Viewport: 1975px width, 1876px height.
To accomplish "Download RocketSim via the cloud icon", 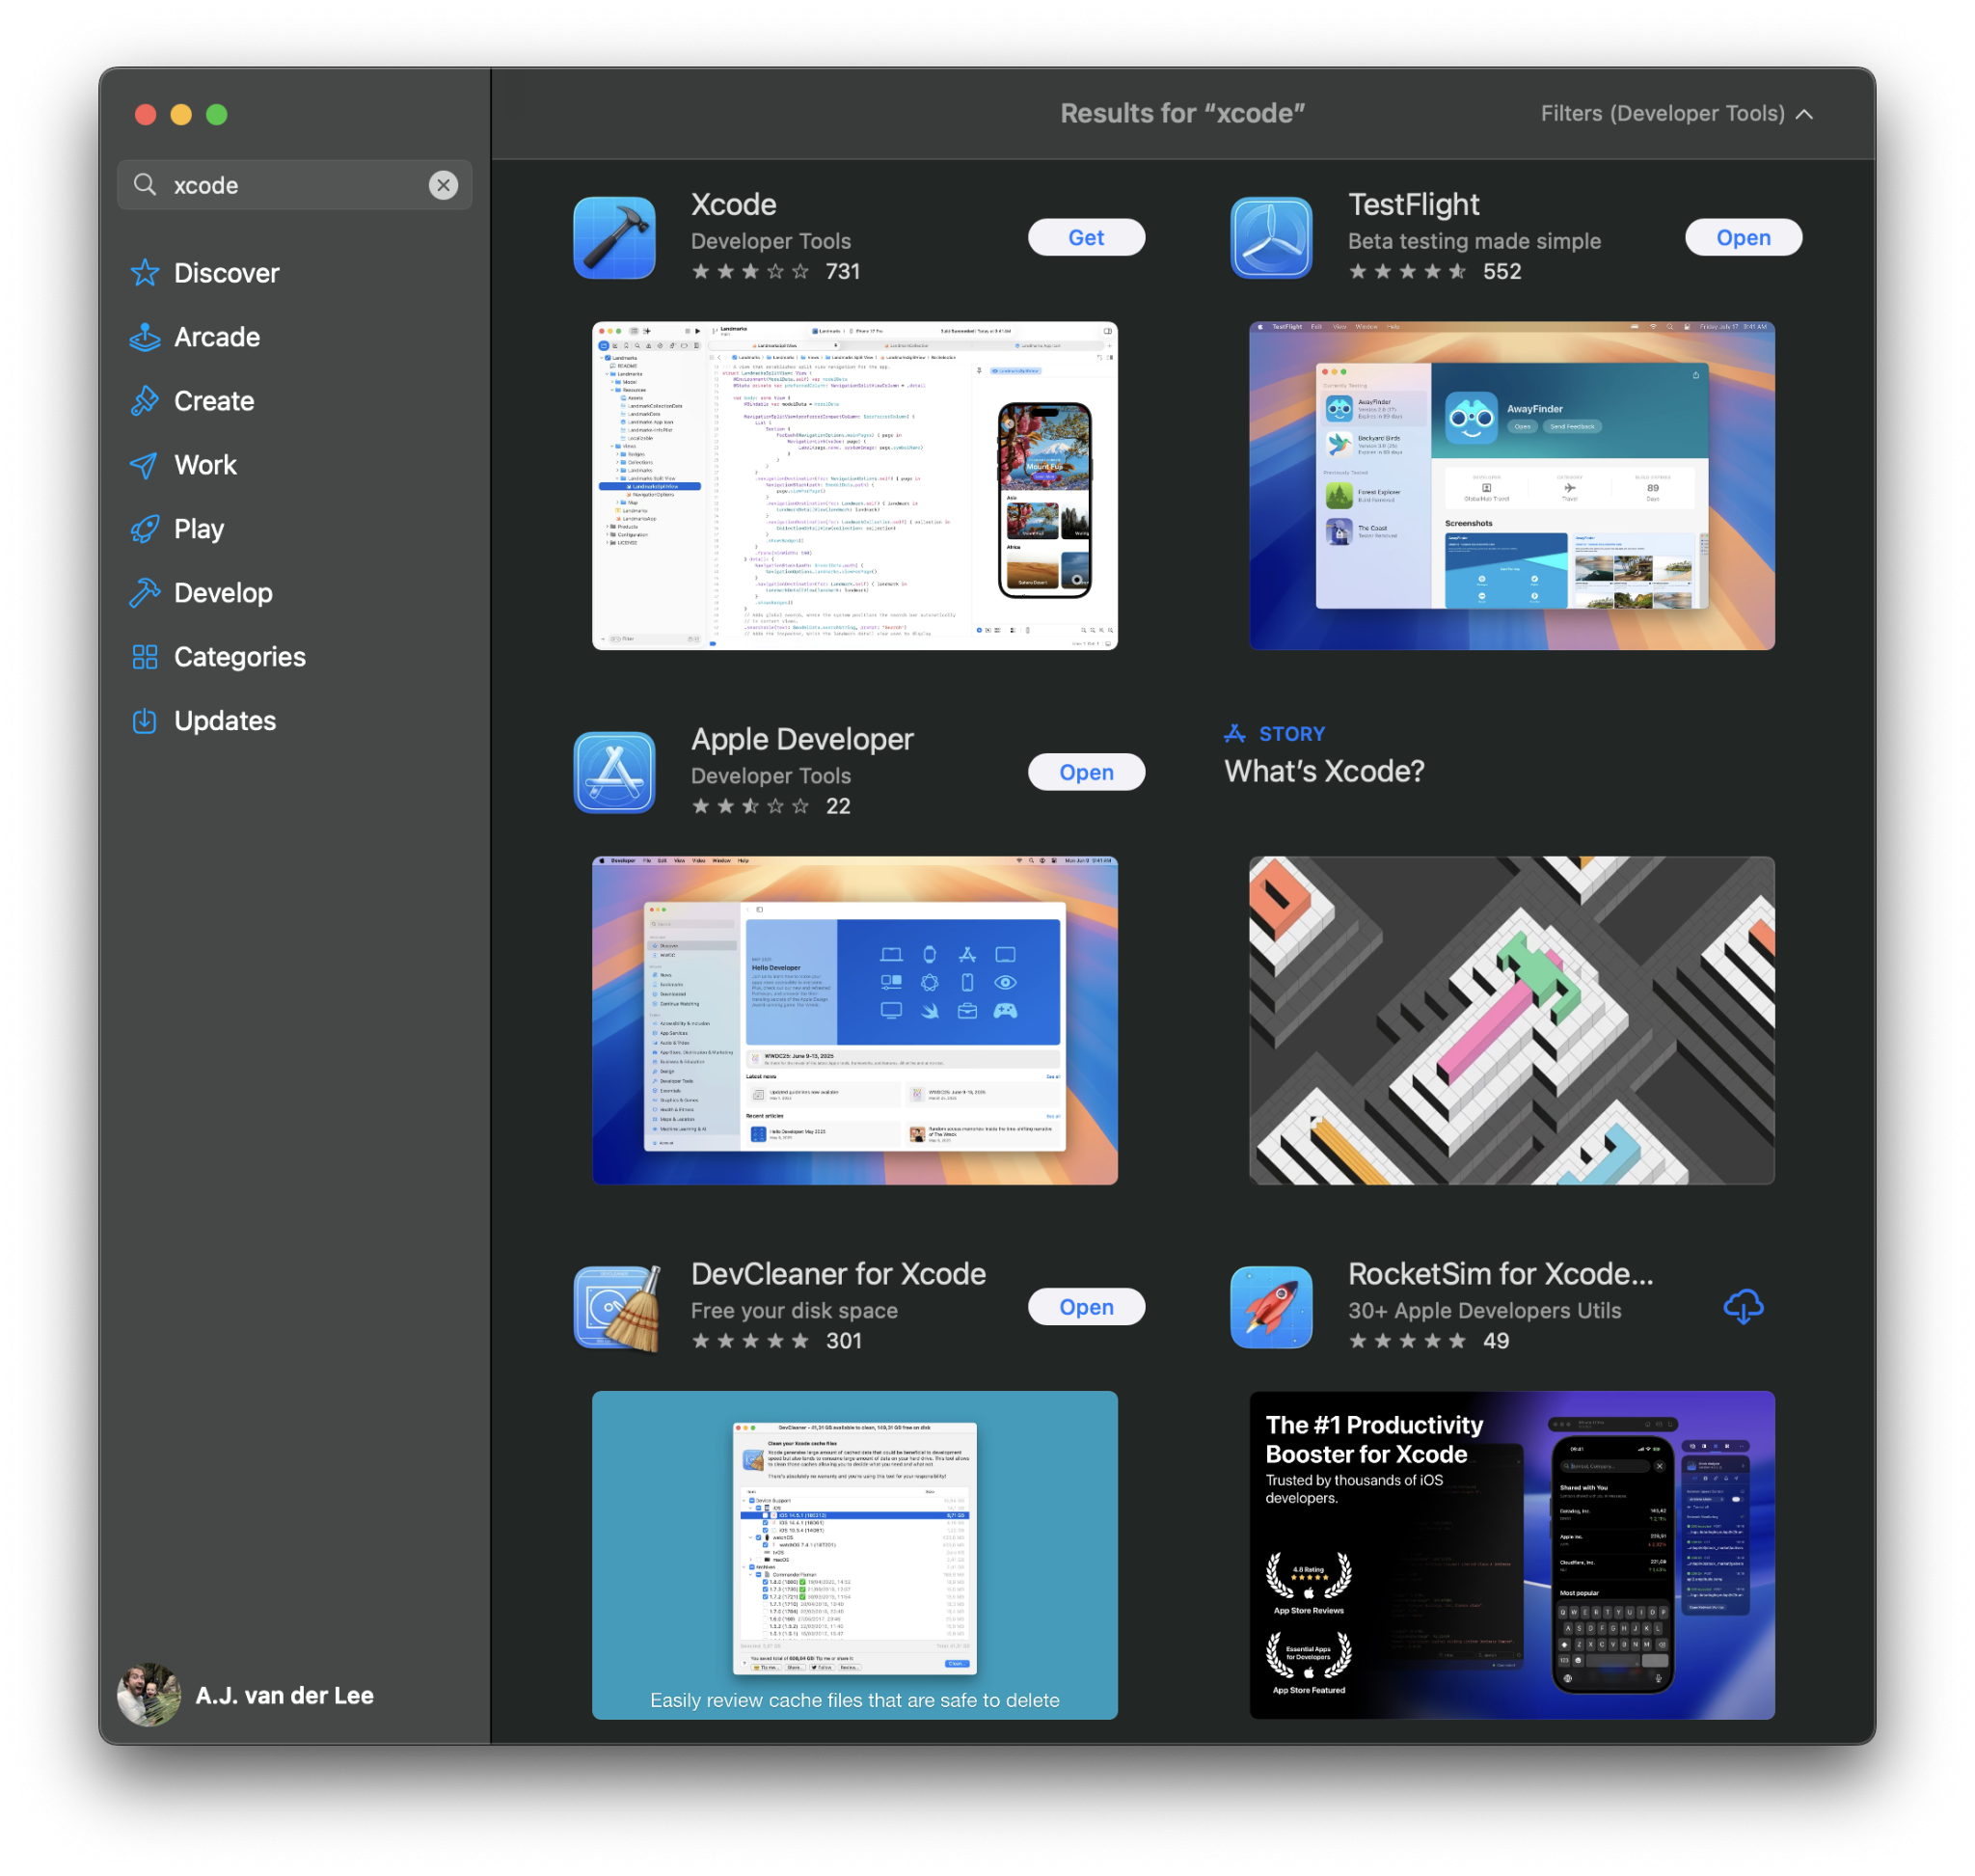I will pyautogui.click(x=1743, y=1307).
